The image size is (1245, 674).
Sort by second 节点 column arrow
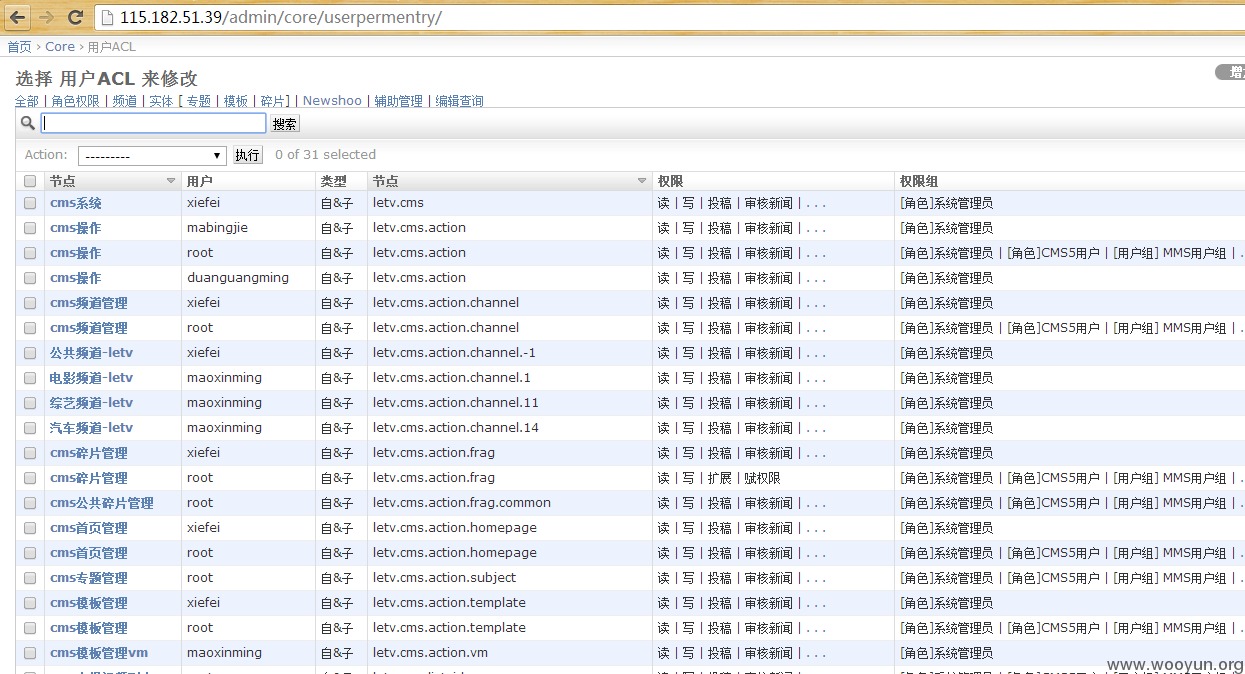coord(642,181)
